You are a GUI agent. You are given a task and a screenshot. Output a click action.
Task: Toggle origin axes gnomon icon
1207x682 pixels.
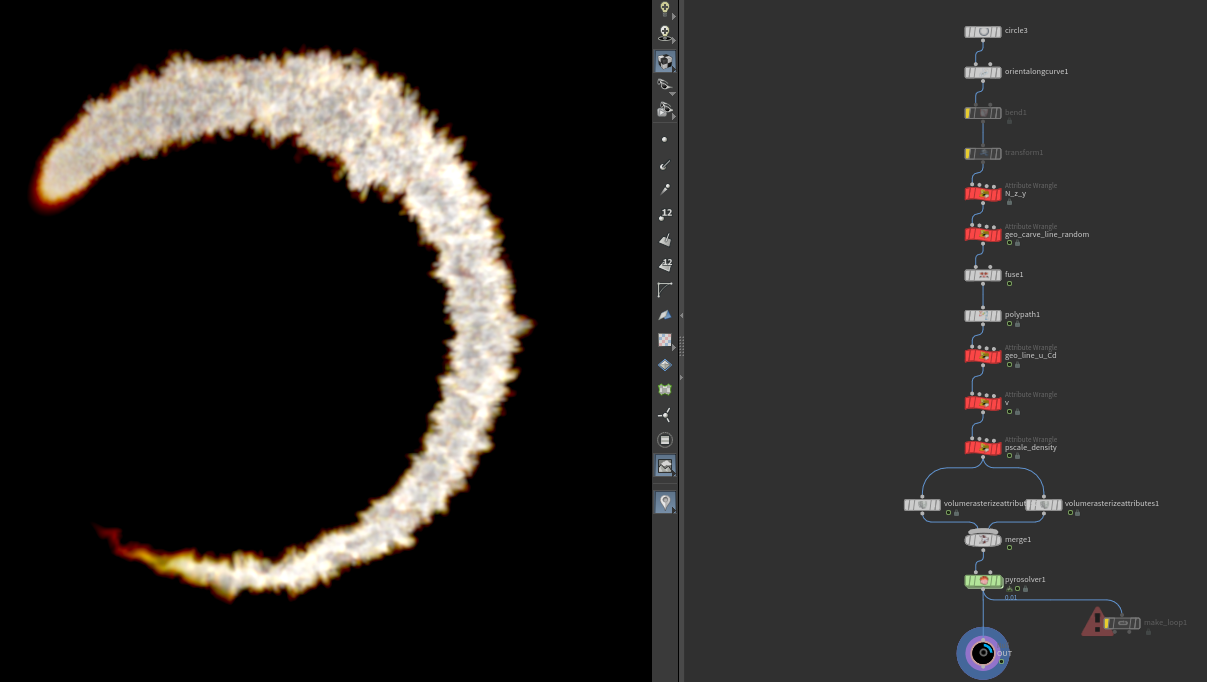[665, 415]
